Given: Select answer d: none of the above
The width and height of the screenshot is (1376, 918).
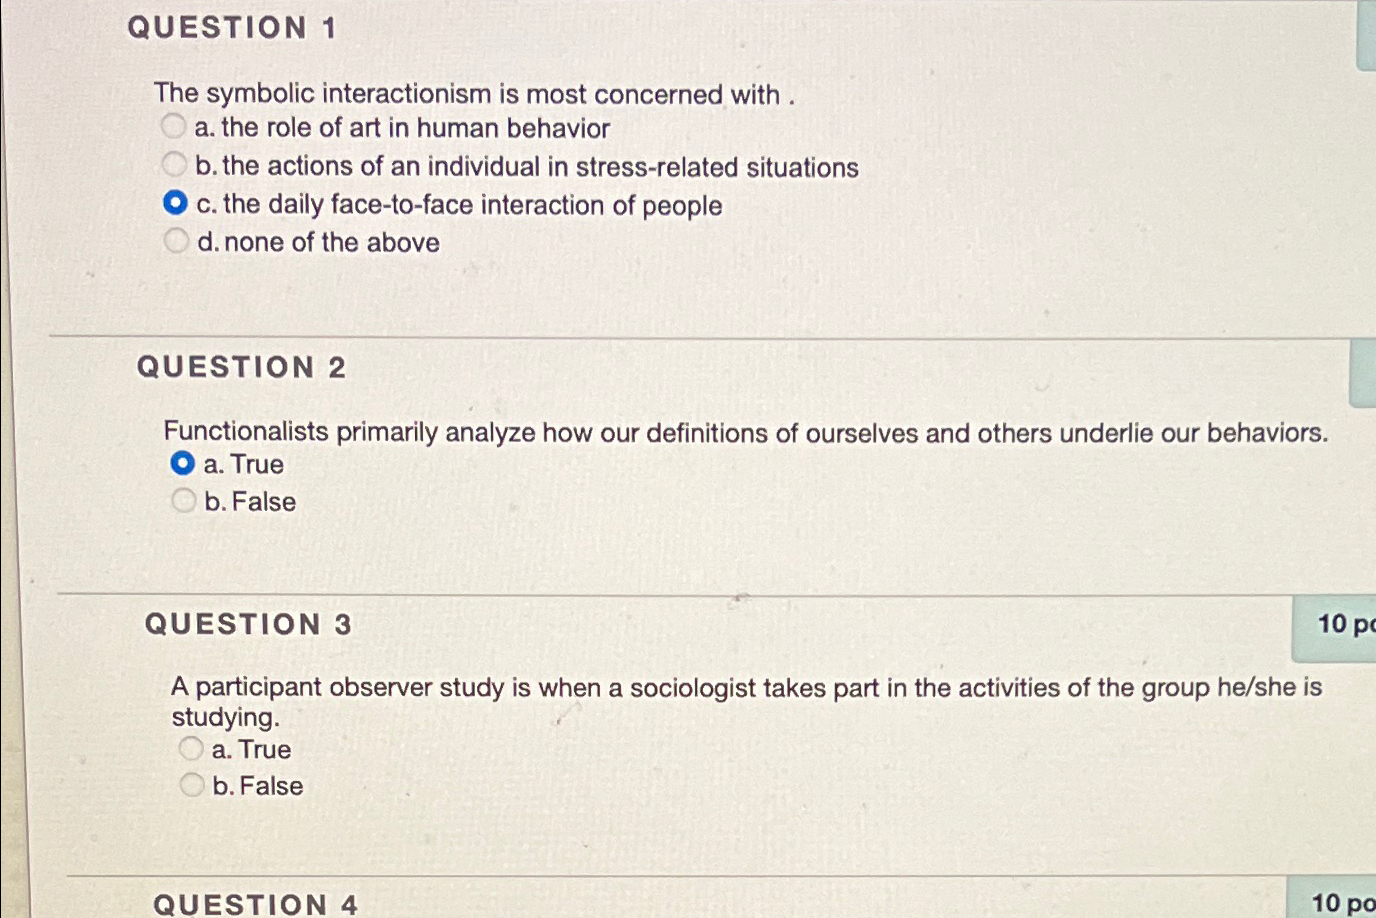Looking at the screenshot, I should [177, 239].
